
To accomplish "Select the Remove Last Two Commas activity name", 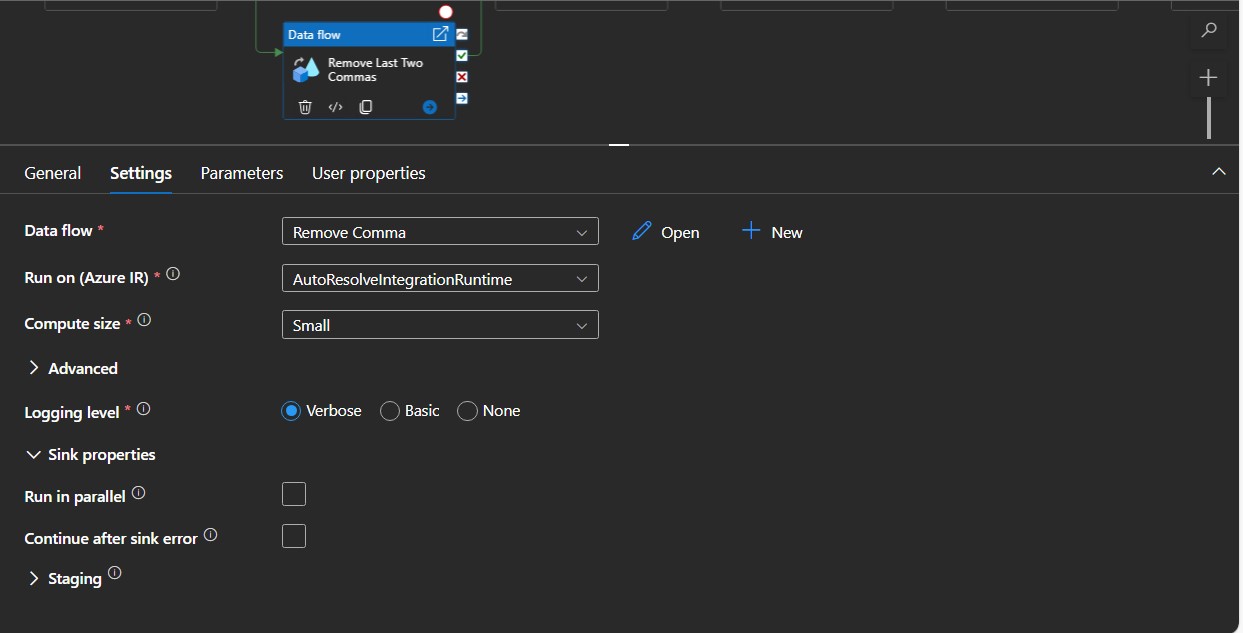I will click(376, 70).
